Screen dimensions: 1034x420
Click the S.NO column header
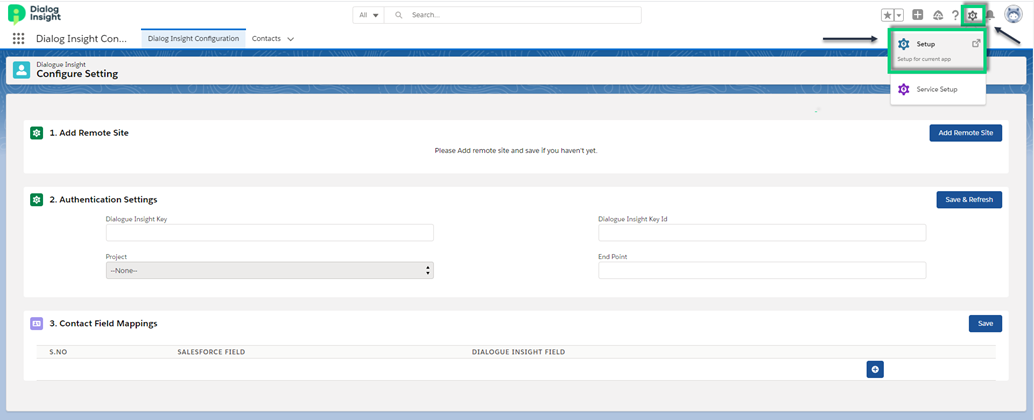(x=58, y=352)
